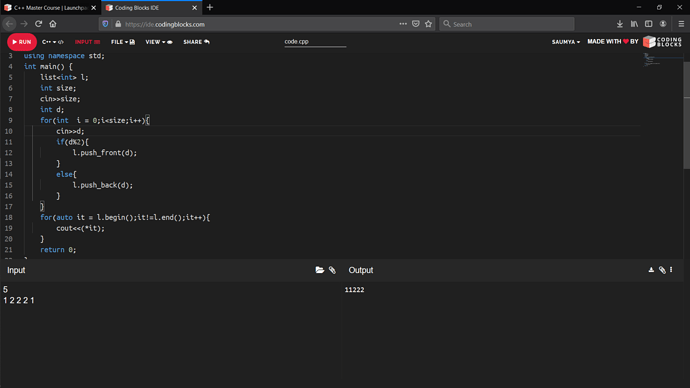Open Output panel more options menu
Viewport: 690px width, 388px height.
coord(671,269)
